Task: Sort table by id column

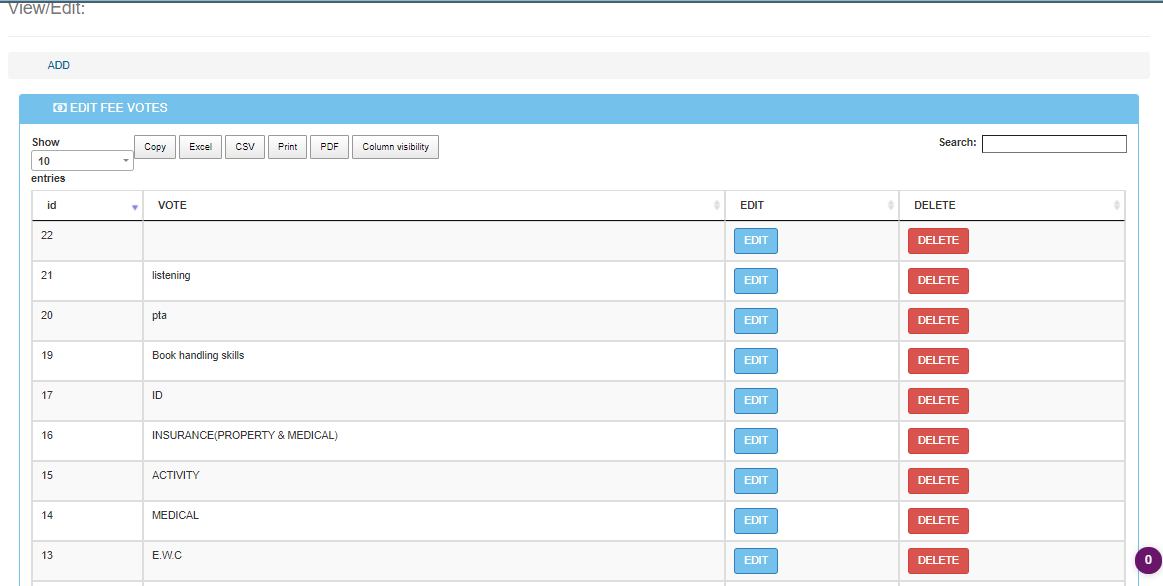Action: [87, 205]
